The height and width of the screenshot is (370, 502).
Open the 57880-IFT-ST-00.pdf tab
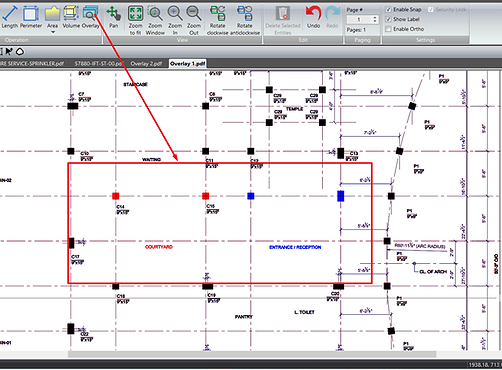(98, 63)
